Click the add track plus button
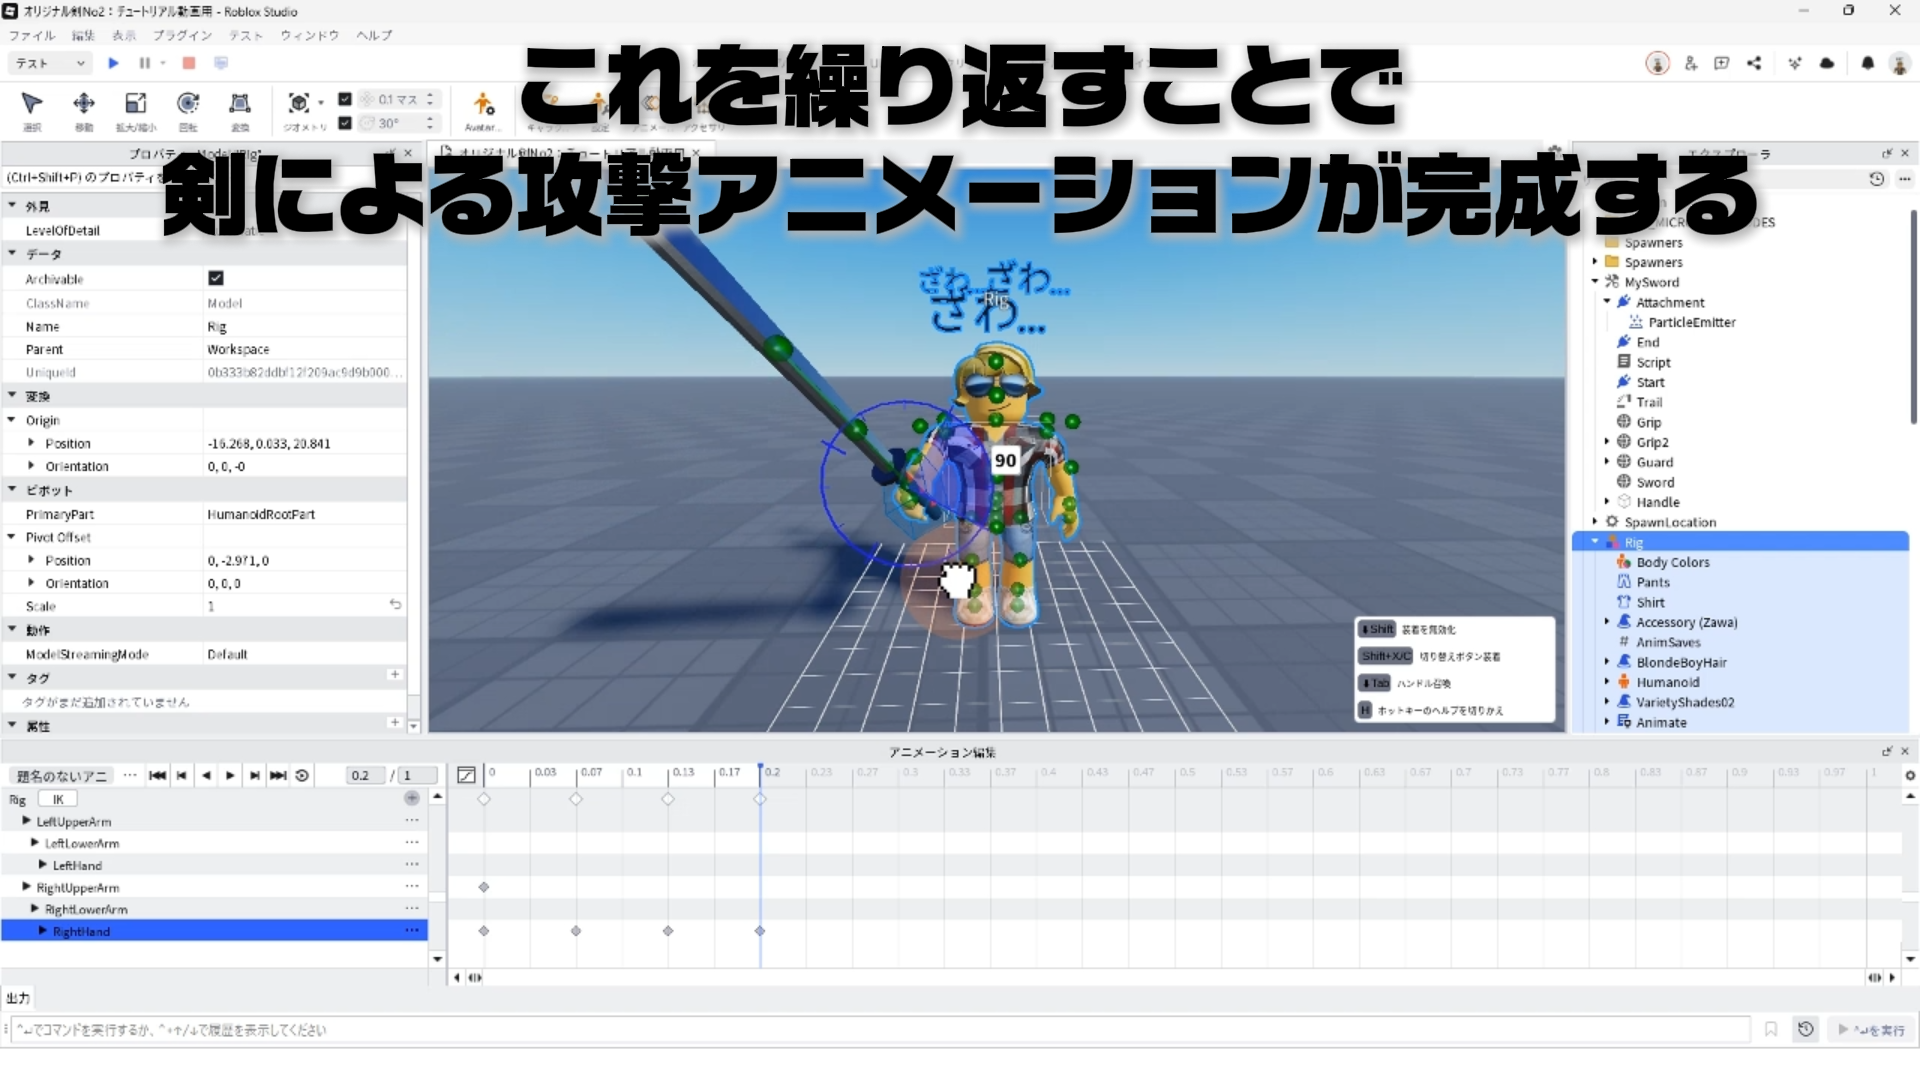This screenshot has width=1920, height=1080. click(x=411, y=798)
